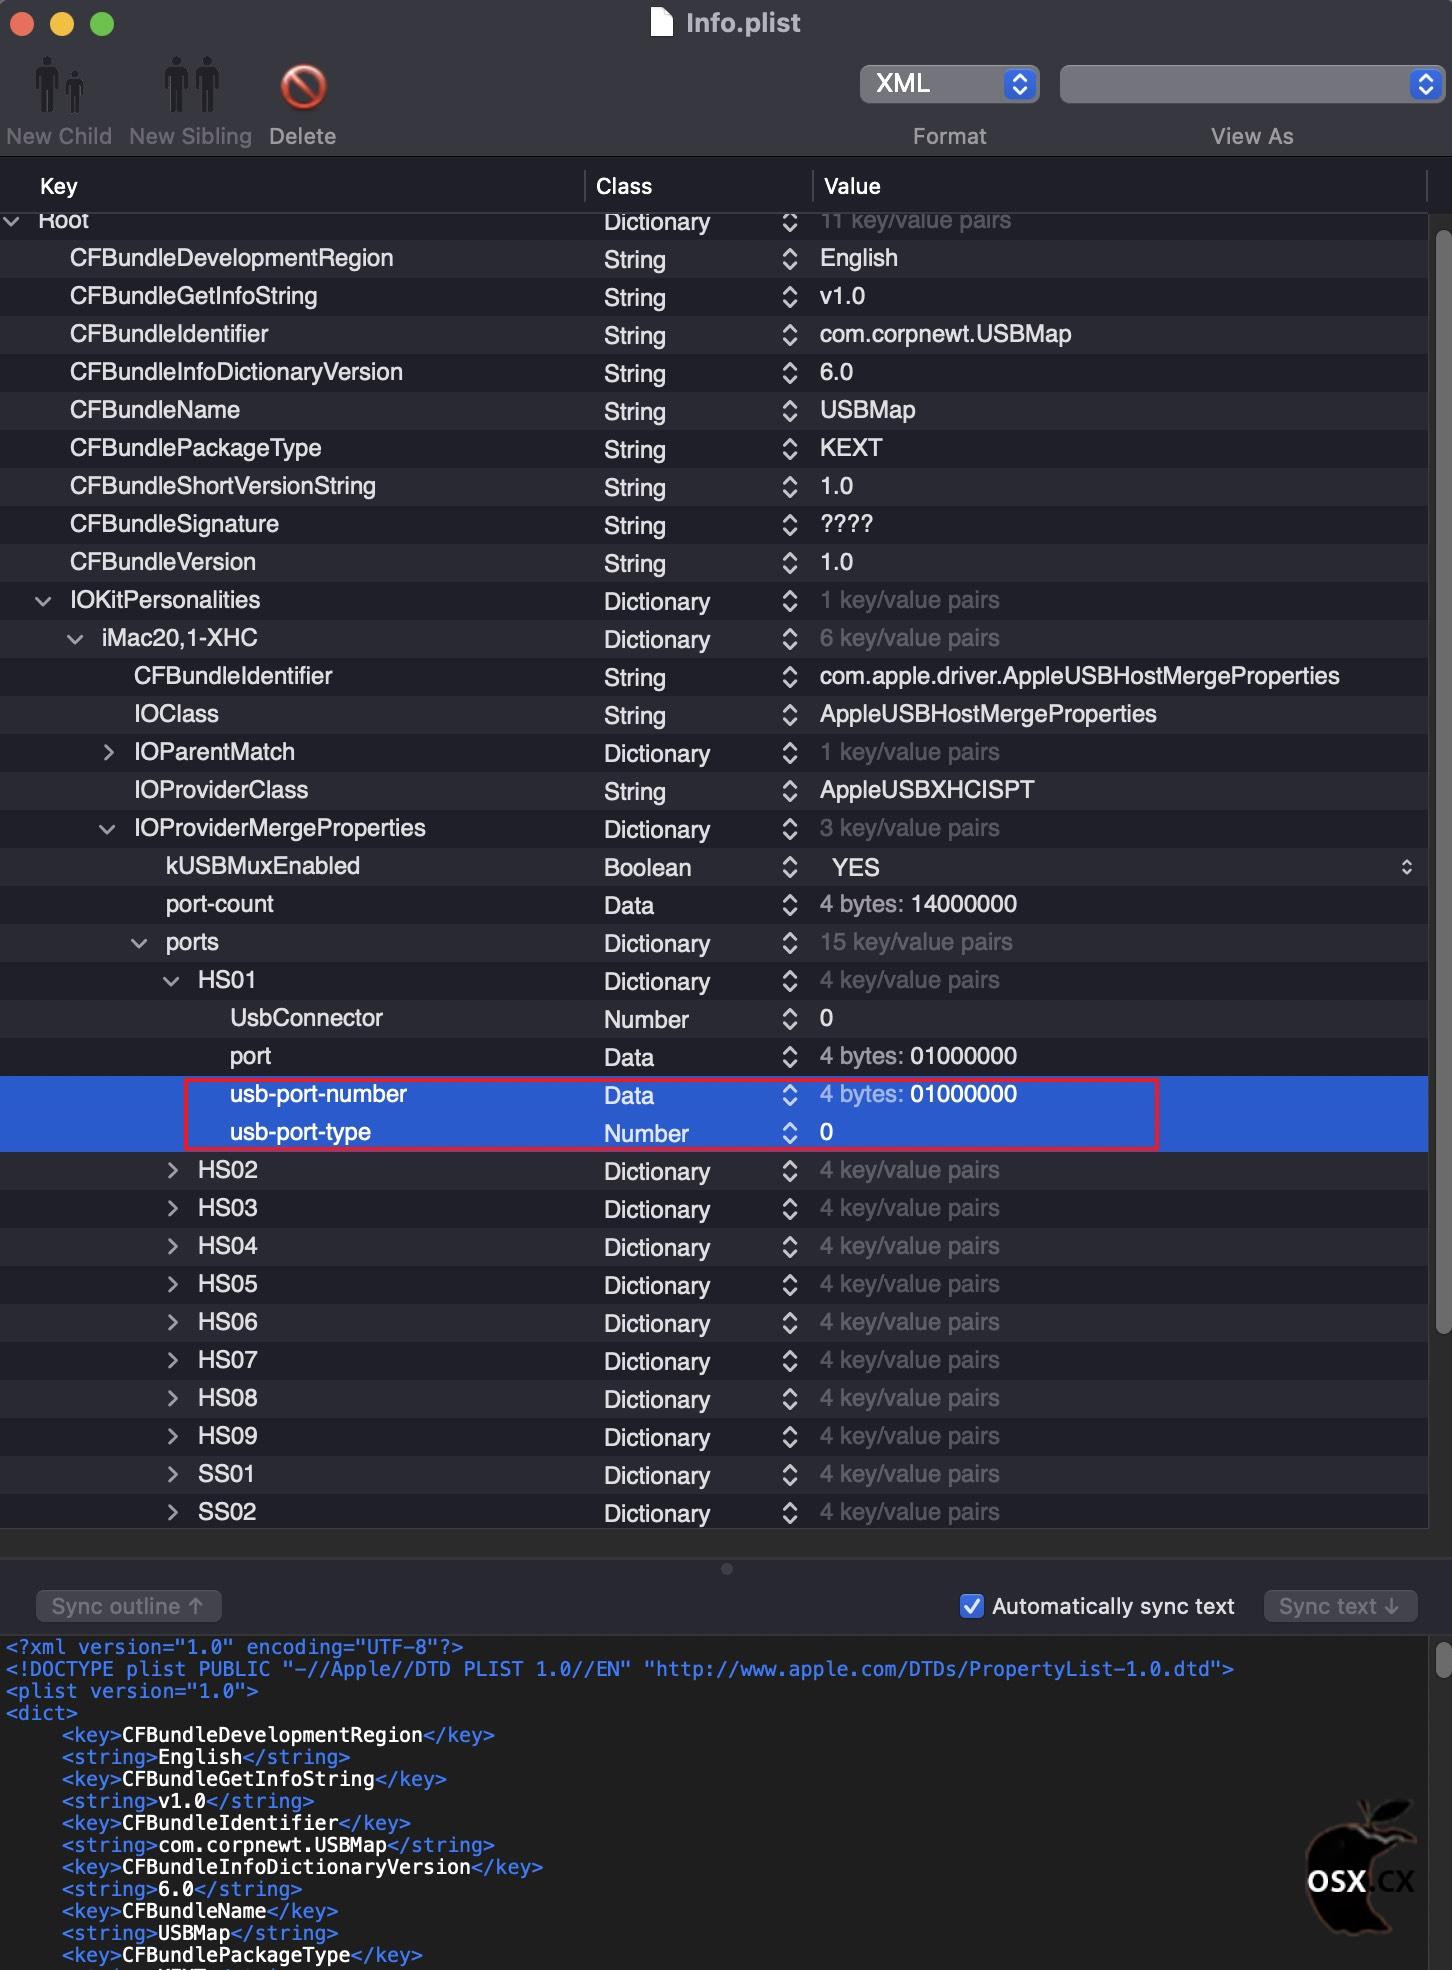This screenshot has width=1452, height=1970.
Task: Collapse the IOKitPersonalities dictionary
Action: (x=43, y=601)
